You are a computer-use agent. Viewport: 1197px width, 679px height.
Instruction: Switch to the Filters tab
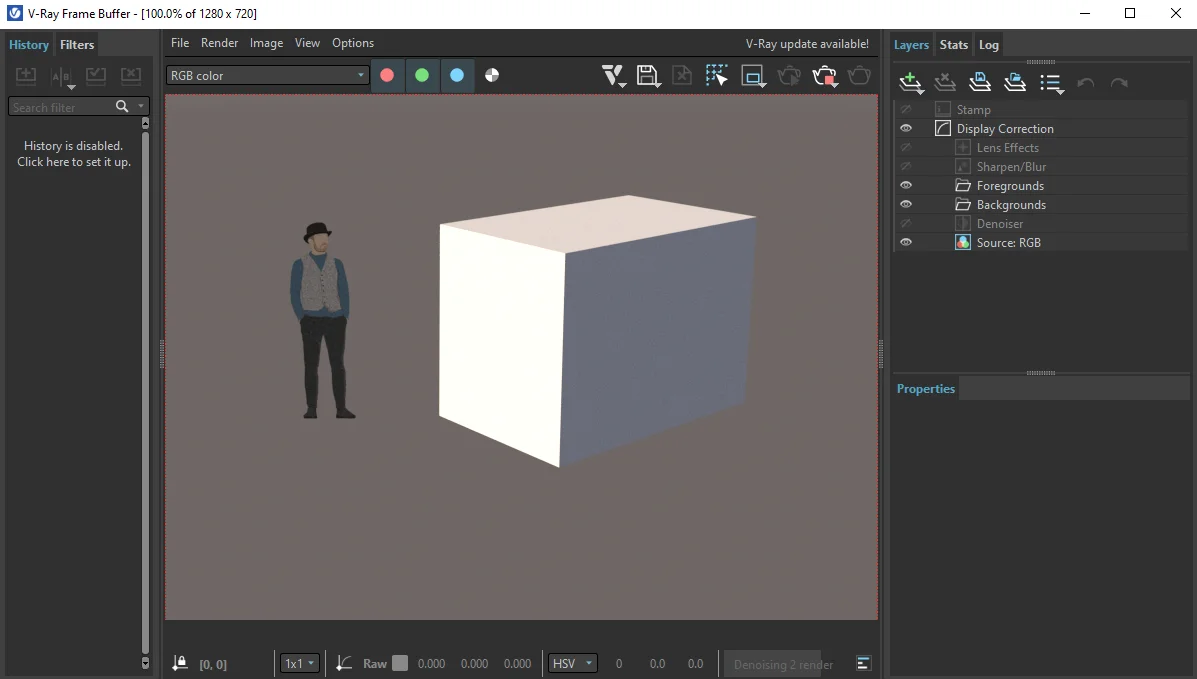coord(77,44)
